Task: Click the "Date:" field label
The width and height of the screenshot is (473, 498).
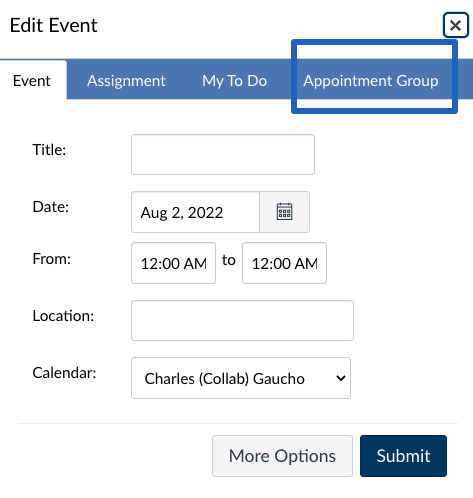Action: tap(51, 207)
